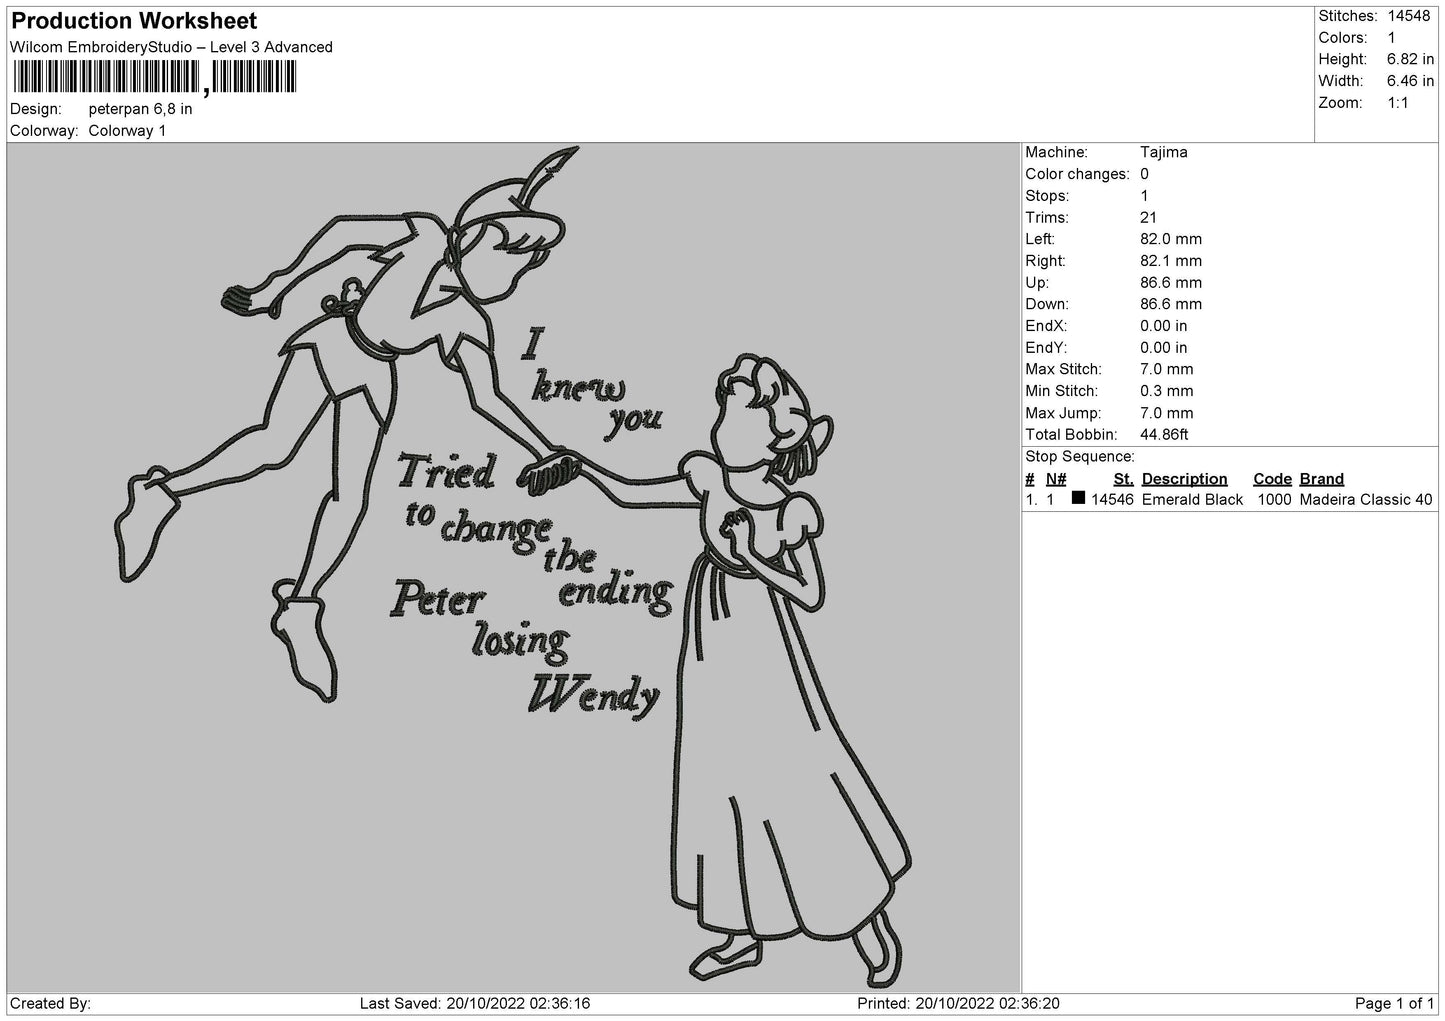Click the "Stop Sequence:" heading
Screen dimensions: 1445x1021
click(1080, 457)
